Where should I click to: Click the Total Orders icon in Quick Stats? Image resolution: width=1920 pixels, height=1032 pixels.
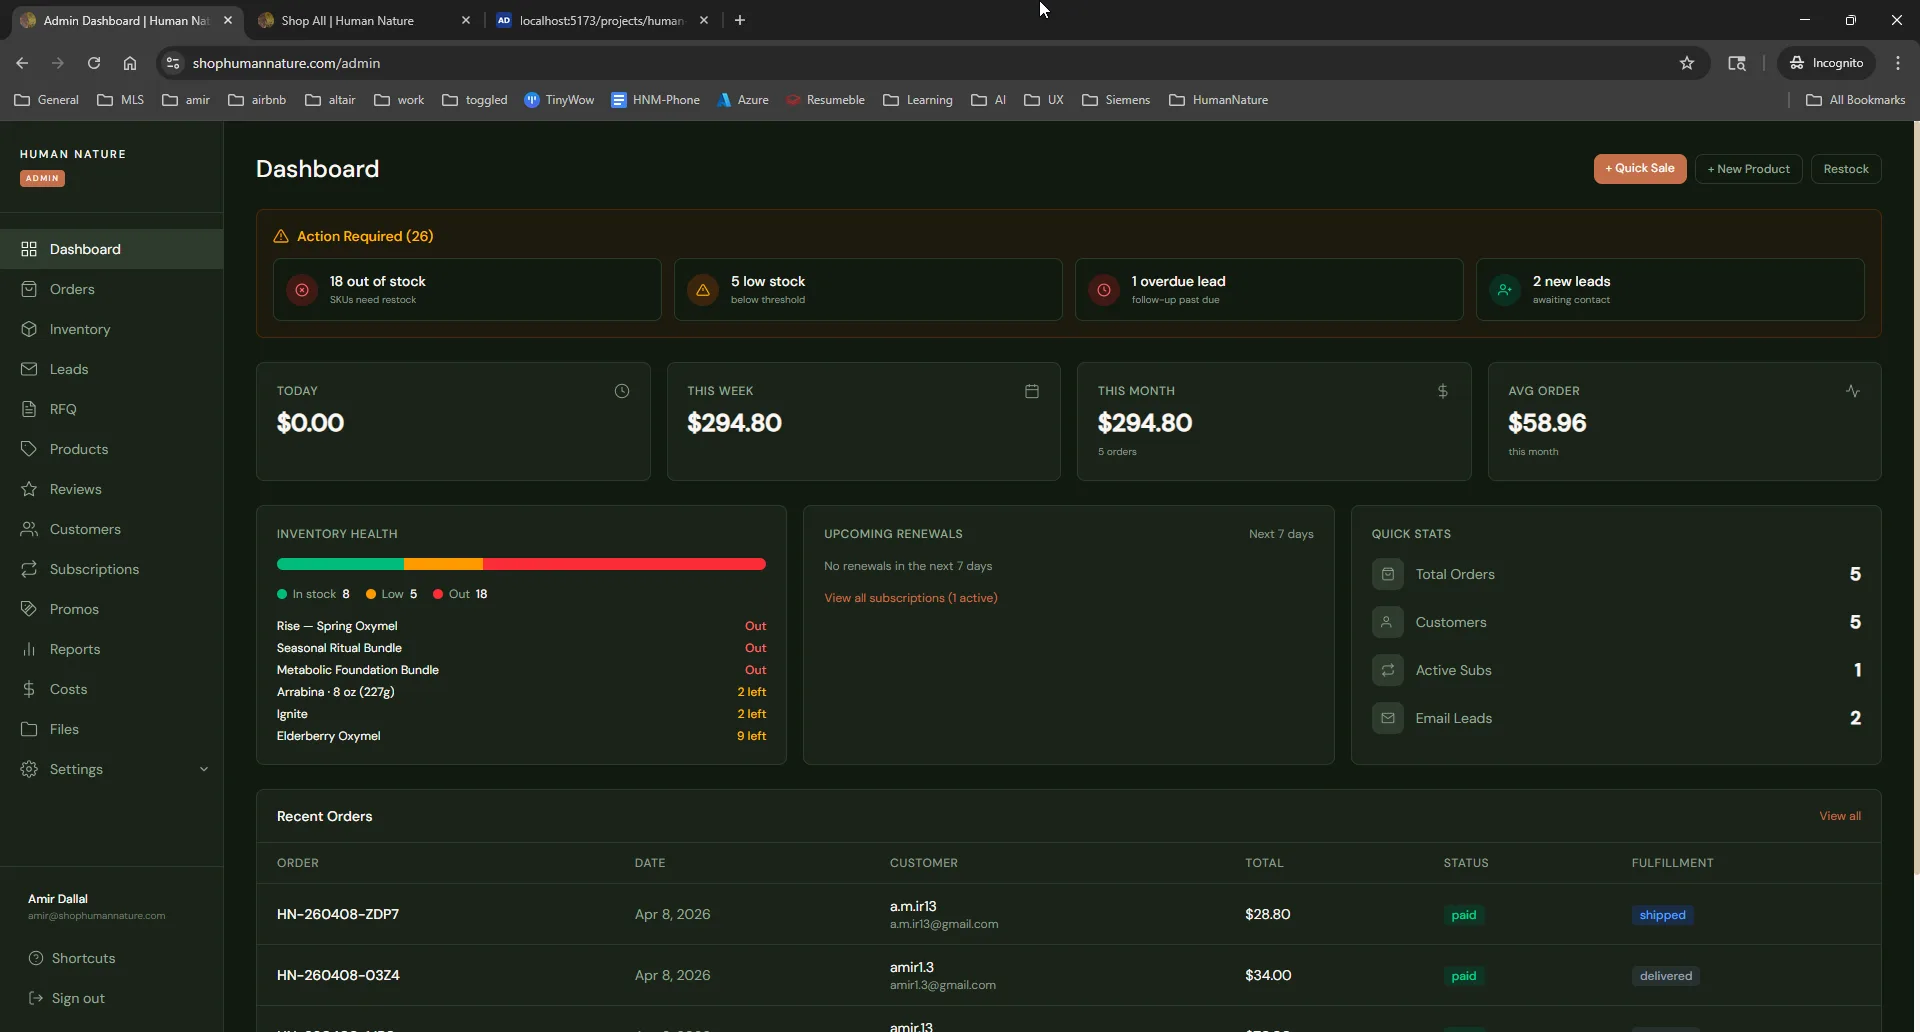click(x=1388, y=574)
